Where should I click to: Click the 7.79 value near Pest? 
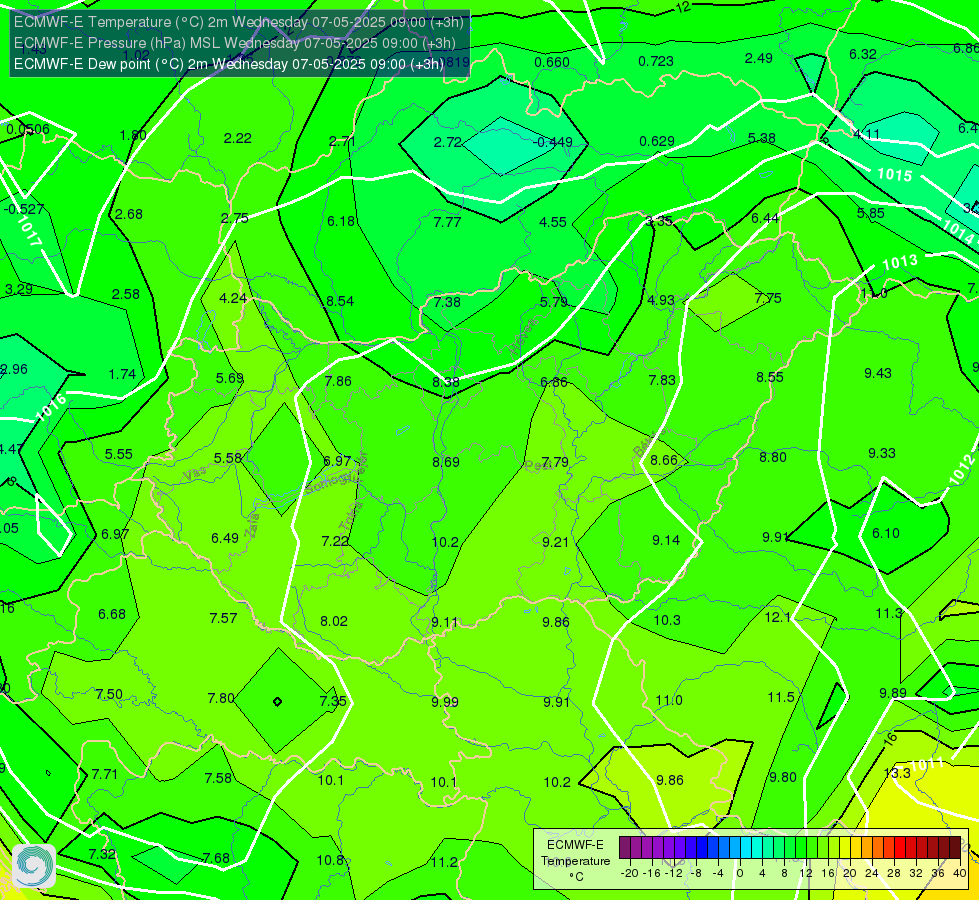click(555, 462)
